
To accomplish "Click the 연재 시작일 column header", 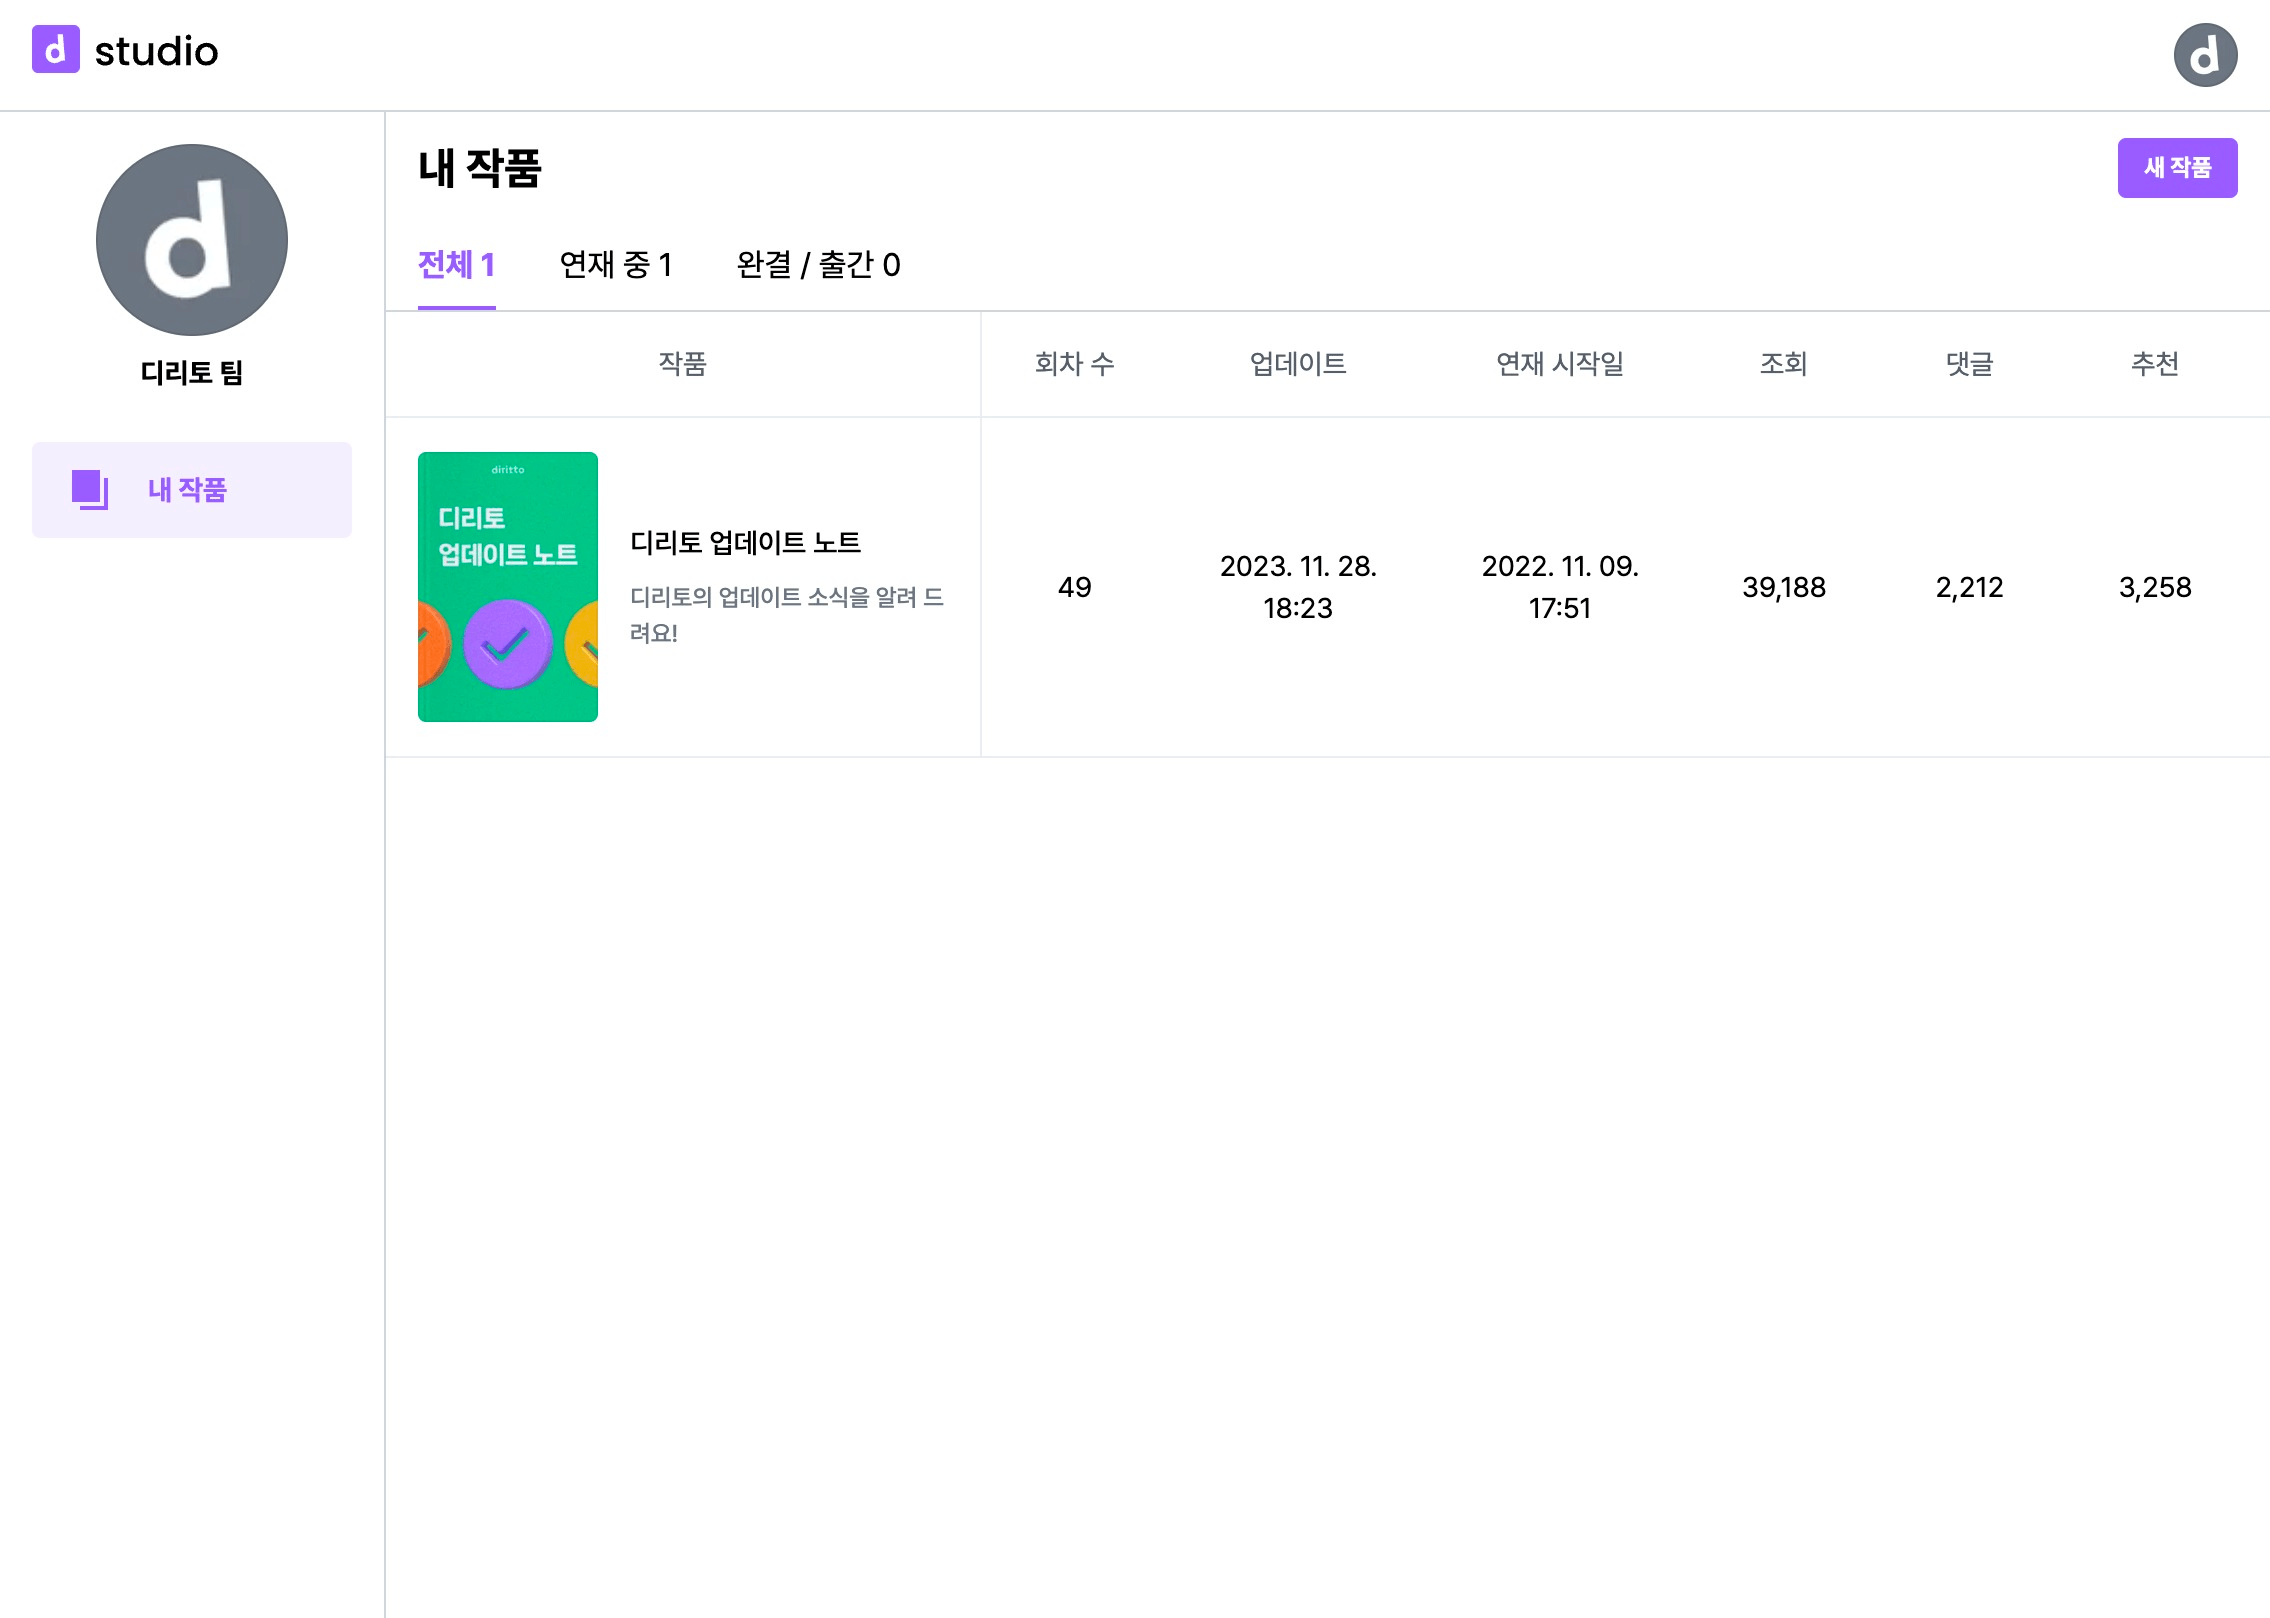I will [1559, 364].
